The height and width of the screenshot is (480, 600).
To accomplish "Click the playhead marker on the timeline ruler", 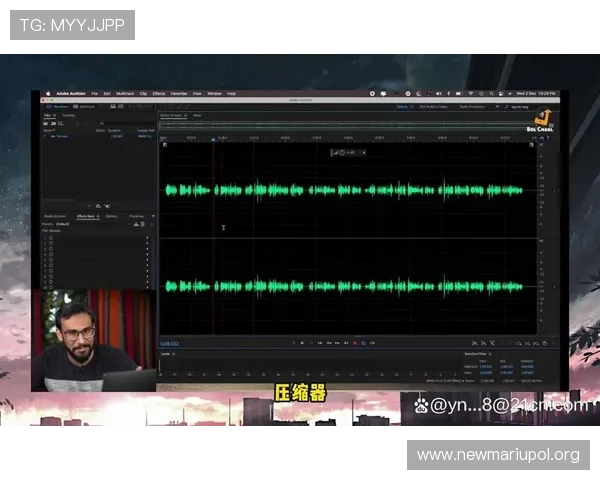I will point(213,138).
